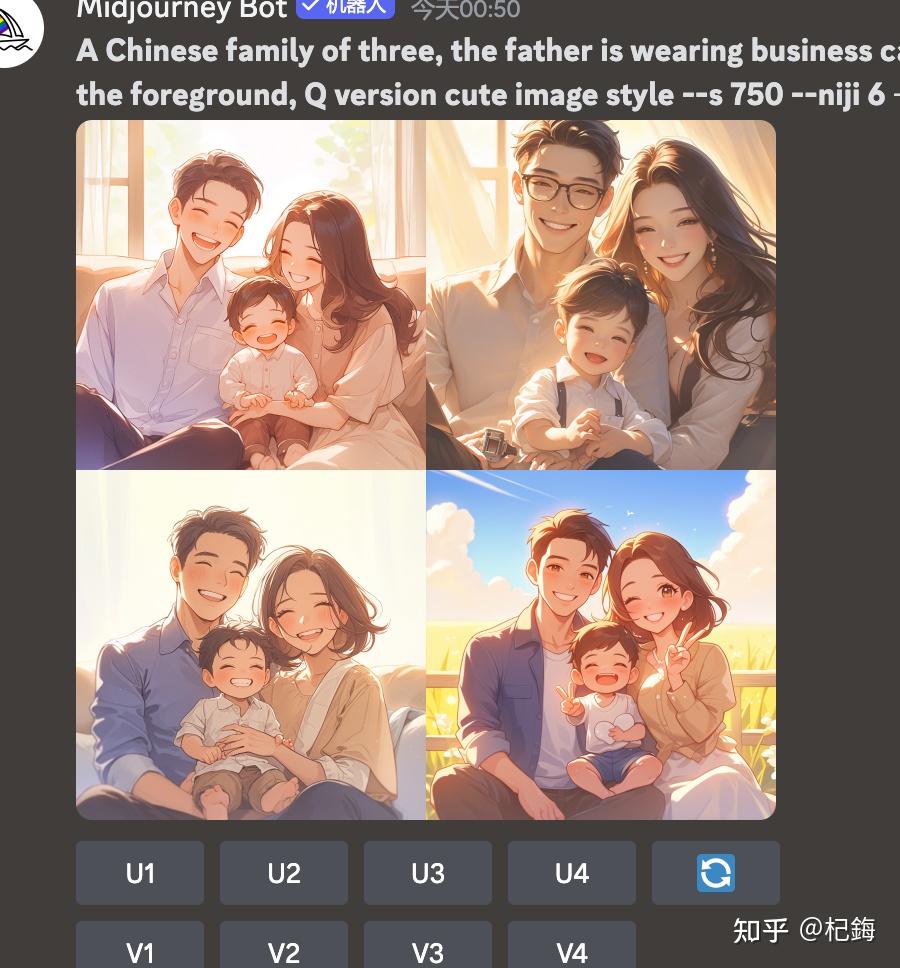
Task: Open top-left family image with laughing father
Action: click(x=251, y=294)
